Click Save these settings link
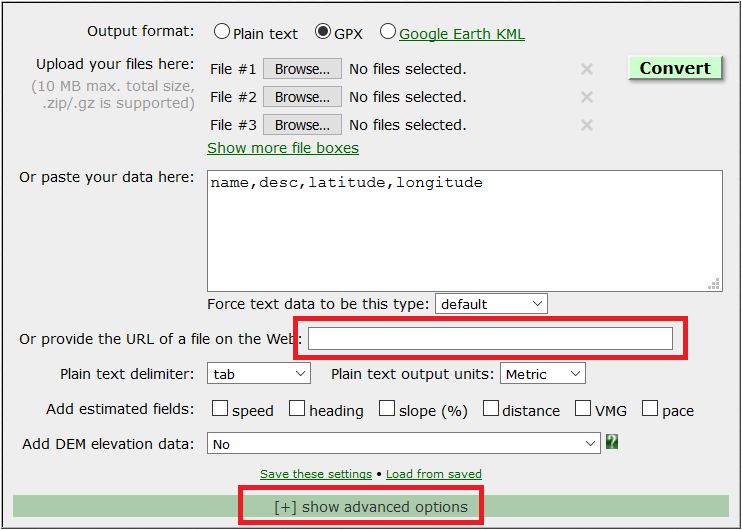Image resolution: width=742 pixels, height=530 pixels. tap(316, 474)
